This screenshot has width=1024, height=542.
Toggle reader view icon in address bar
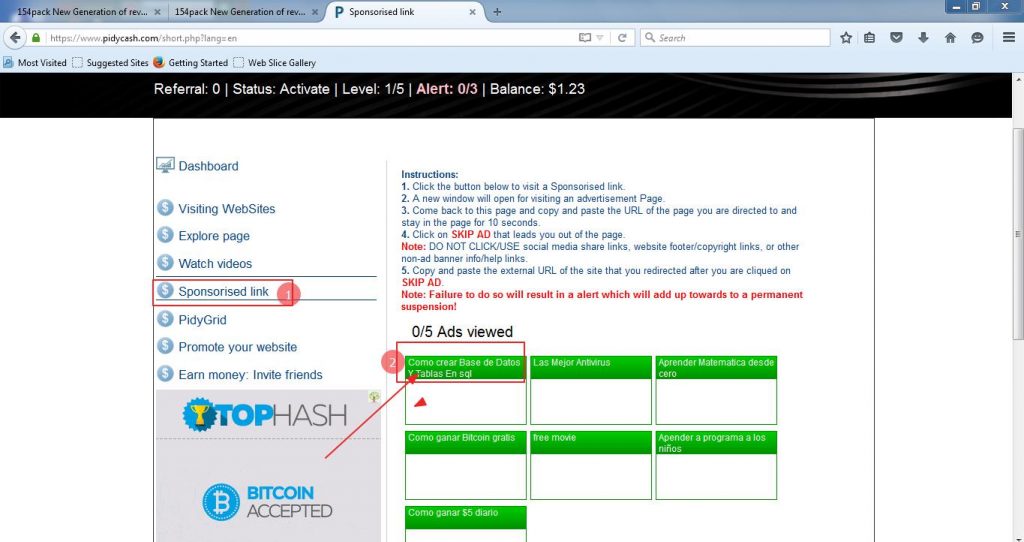585,38
